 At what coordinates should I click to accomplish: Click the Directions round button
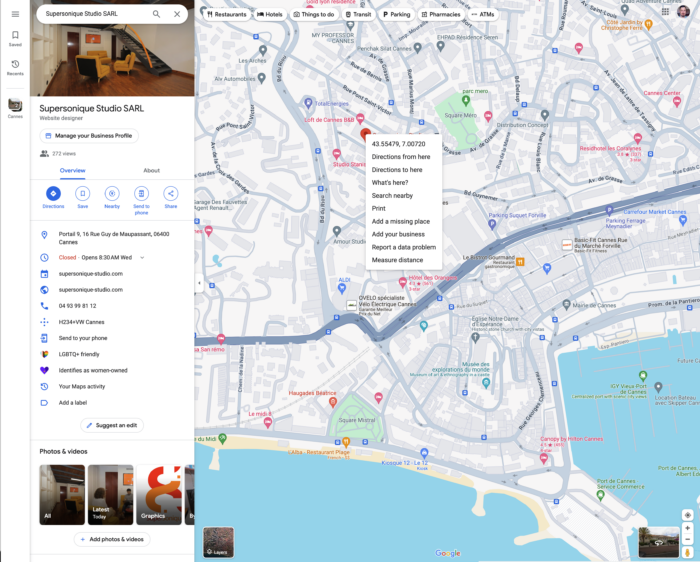pyautogui.click(x=53, y=193)
